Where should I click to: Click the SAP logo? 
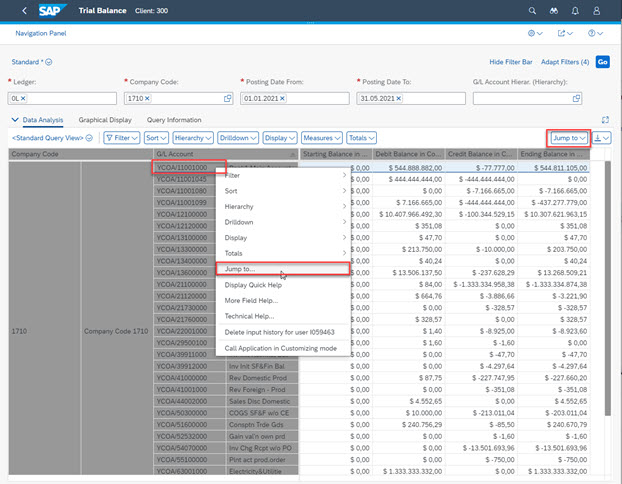tap(52, 11)
